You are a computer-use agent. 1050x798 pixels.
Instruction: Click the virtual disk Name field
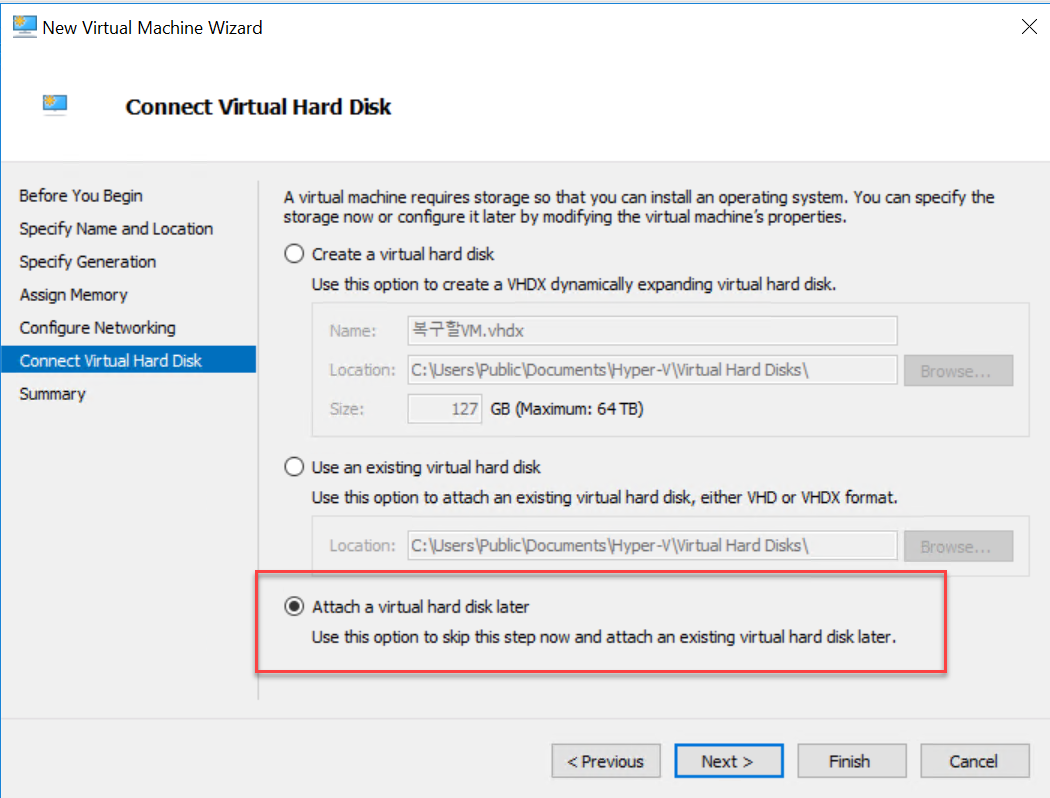click(652, 331)
